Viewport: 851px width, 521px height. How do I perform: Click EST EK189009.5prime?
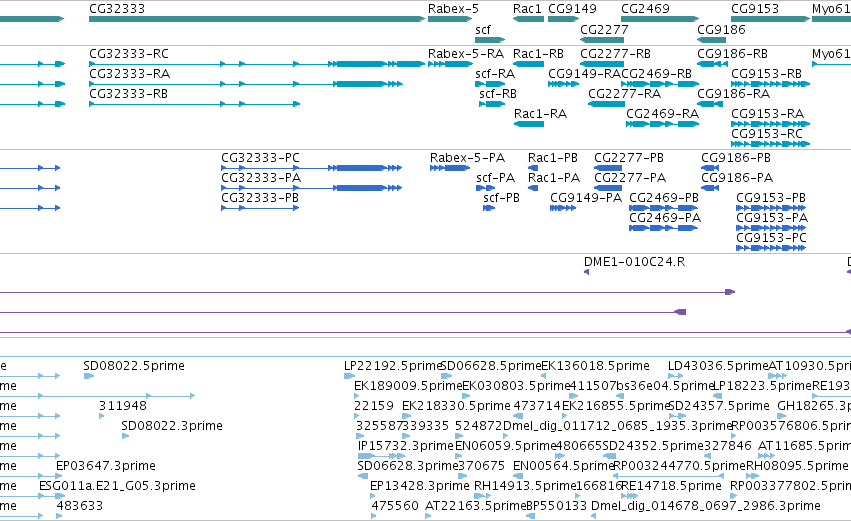(x=408, y=385)
